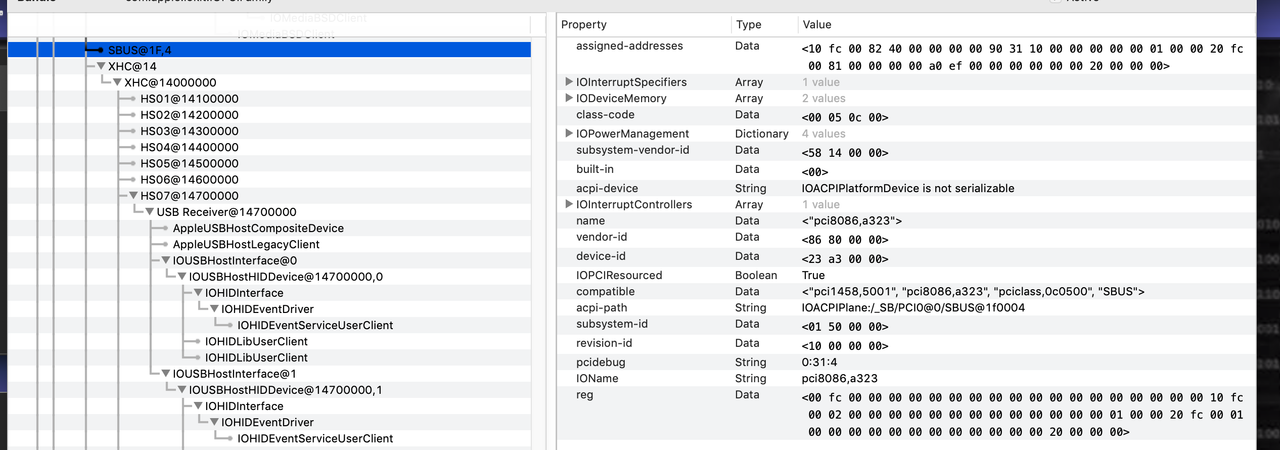Select AppleUSBHostLegacyClient in the tree

(246, 244)
